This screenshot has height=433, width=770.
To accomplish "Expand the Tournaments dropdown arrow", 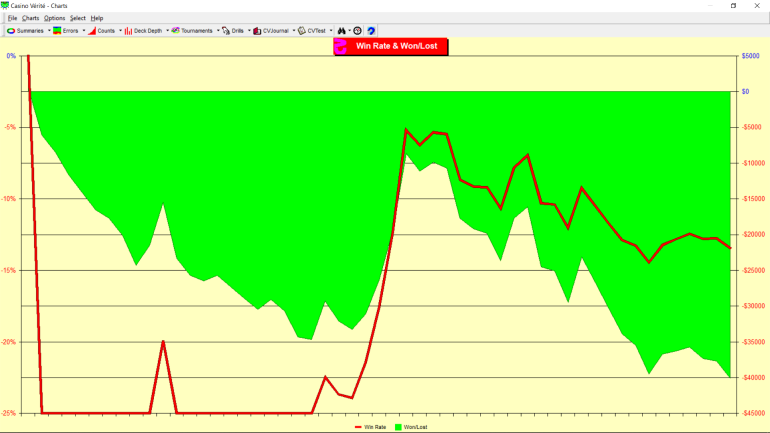I will tap(216, 31).
